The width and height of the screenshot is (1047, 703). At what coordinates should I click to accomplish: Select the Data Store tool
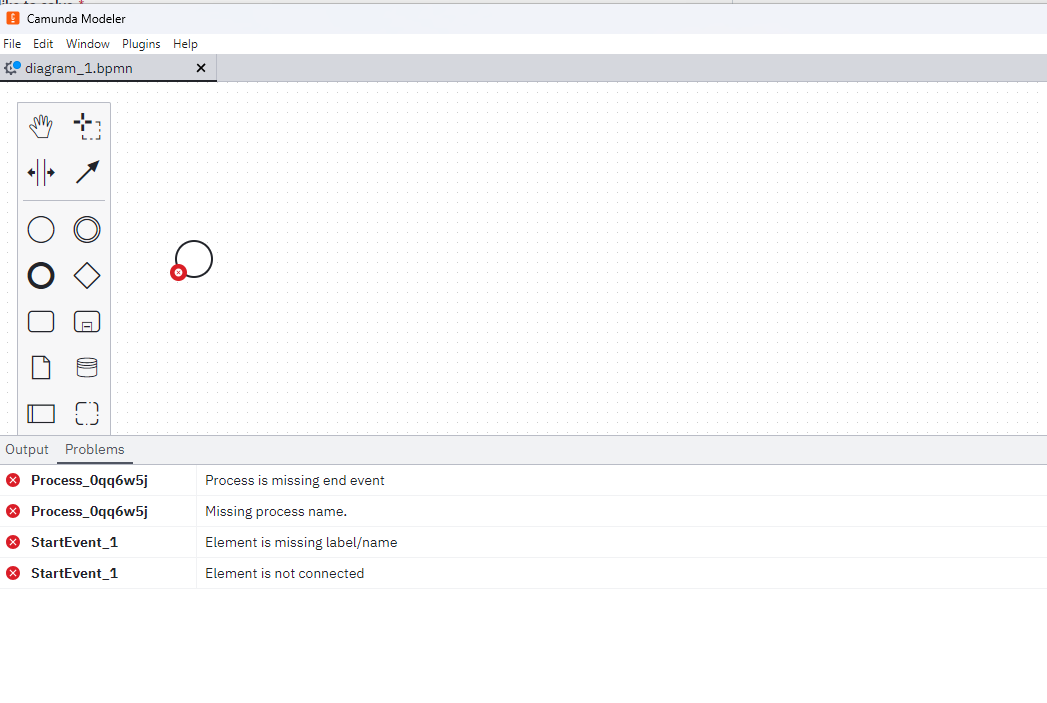87,367
